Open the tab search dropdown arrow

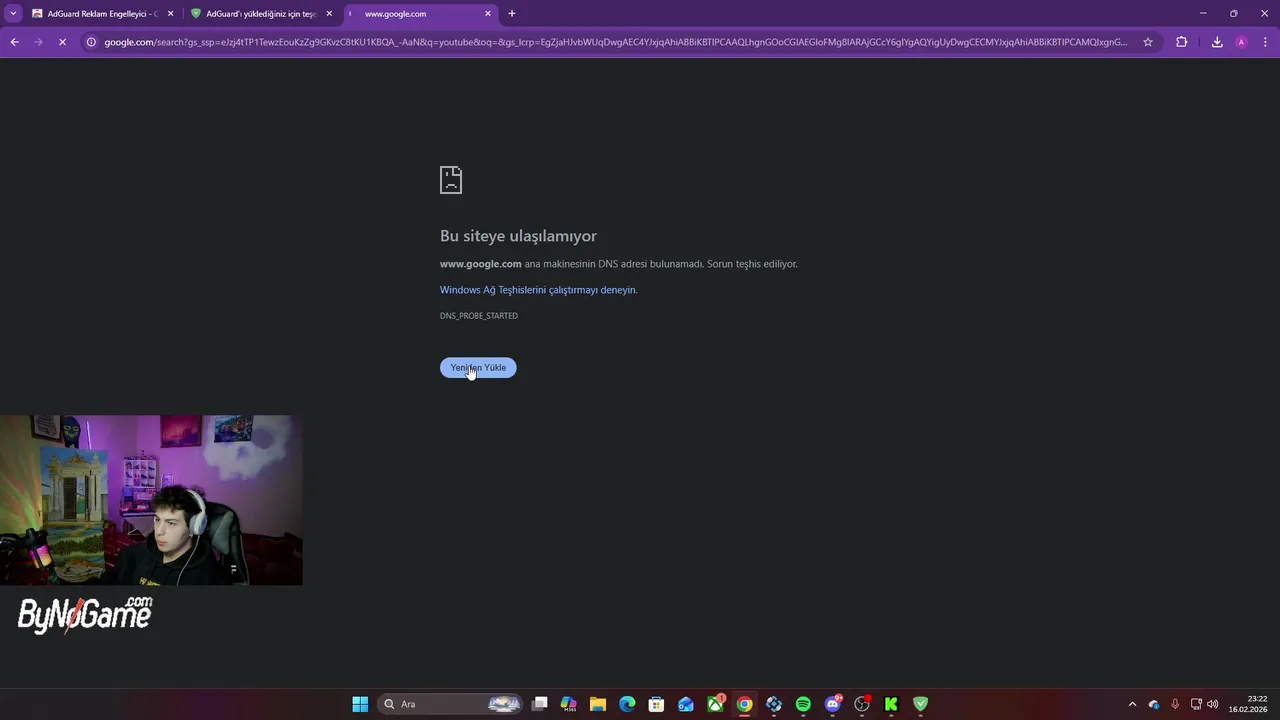(x=13, y=14)
